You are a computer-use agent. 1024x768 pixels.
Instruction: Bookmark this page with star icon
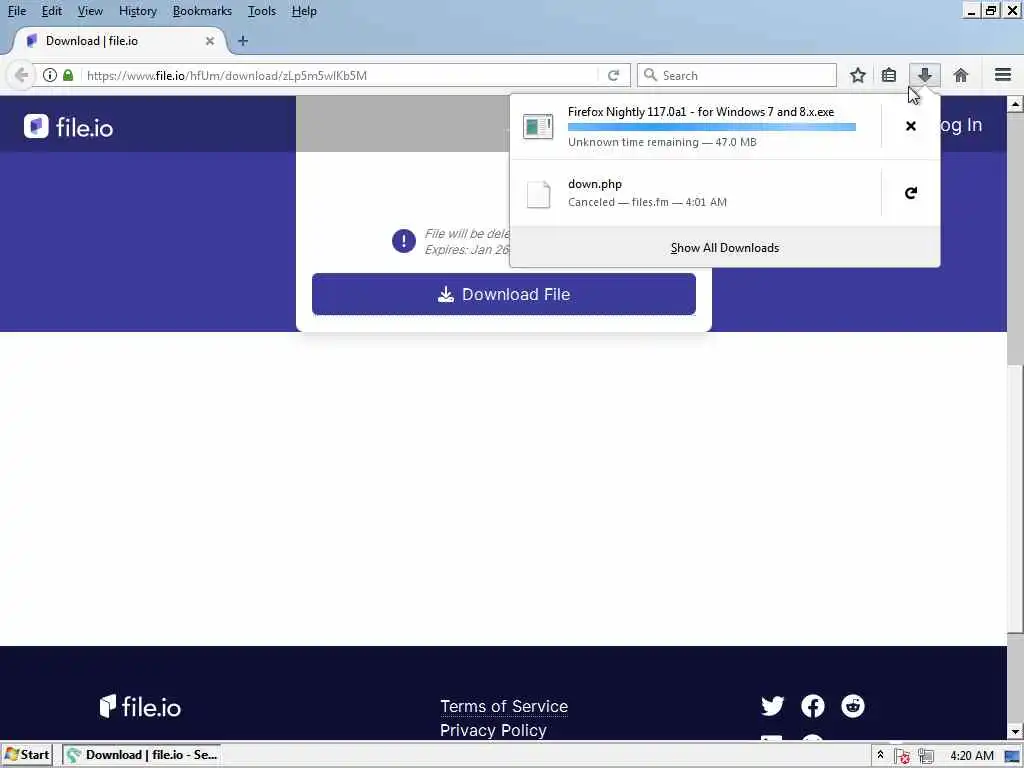(x=858, y=75)
